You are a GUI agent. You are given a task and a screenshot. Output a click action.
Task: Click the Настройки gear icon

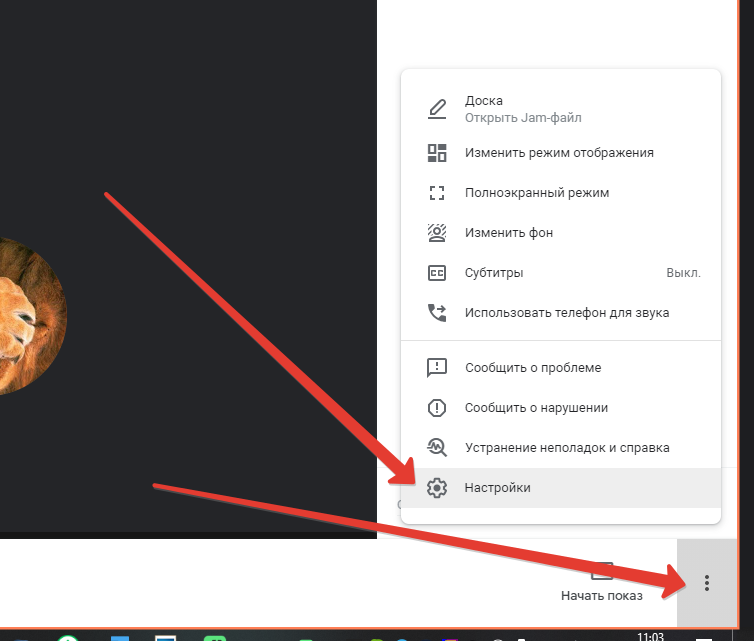point(437,488)
